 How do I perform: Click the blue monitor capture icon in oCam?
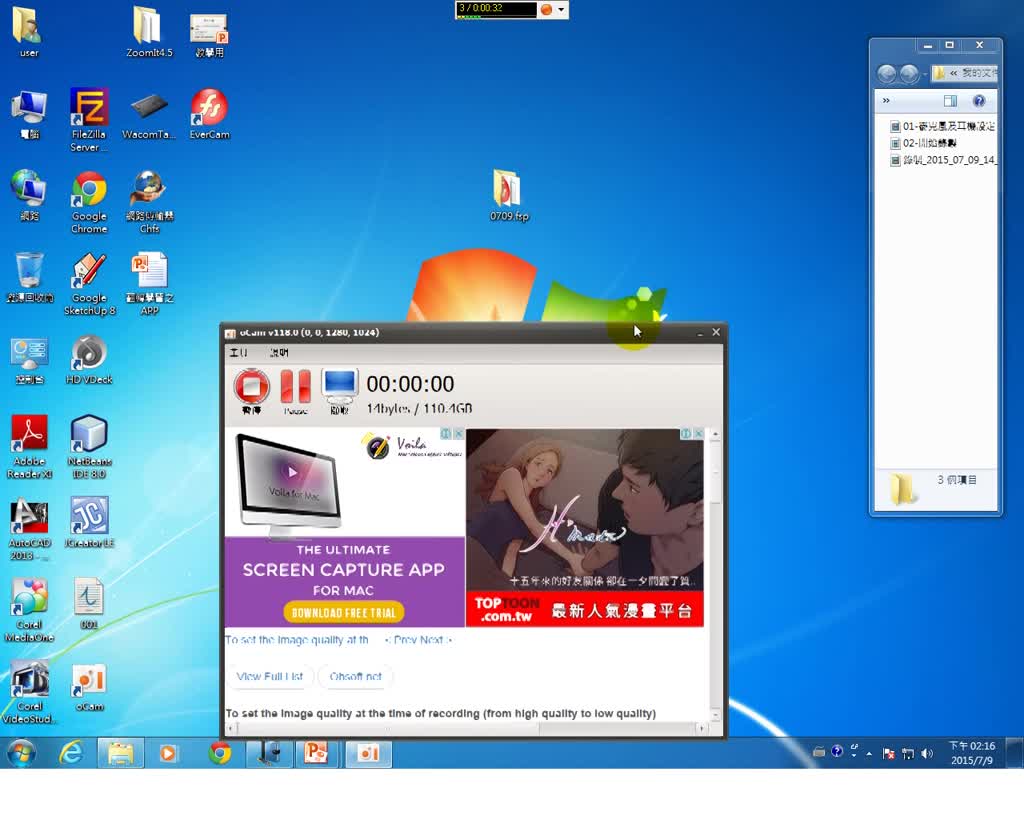point(340,386)
